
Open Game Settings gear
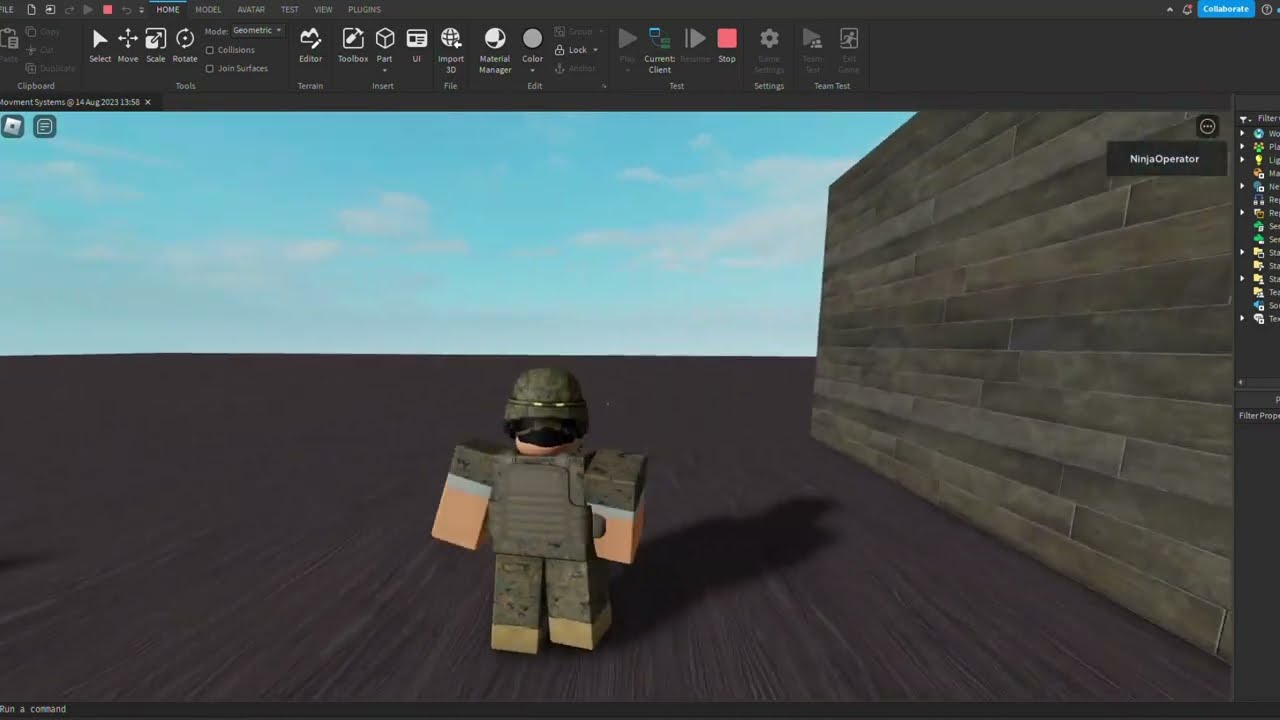coord(769,39)
